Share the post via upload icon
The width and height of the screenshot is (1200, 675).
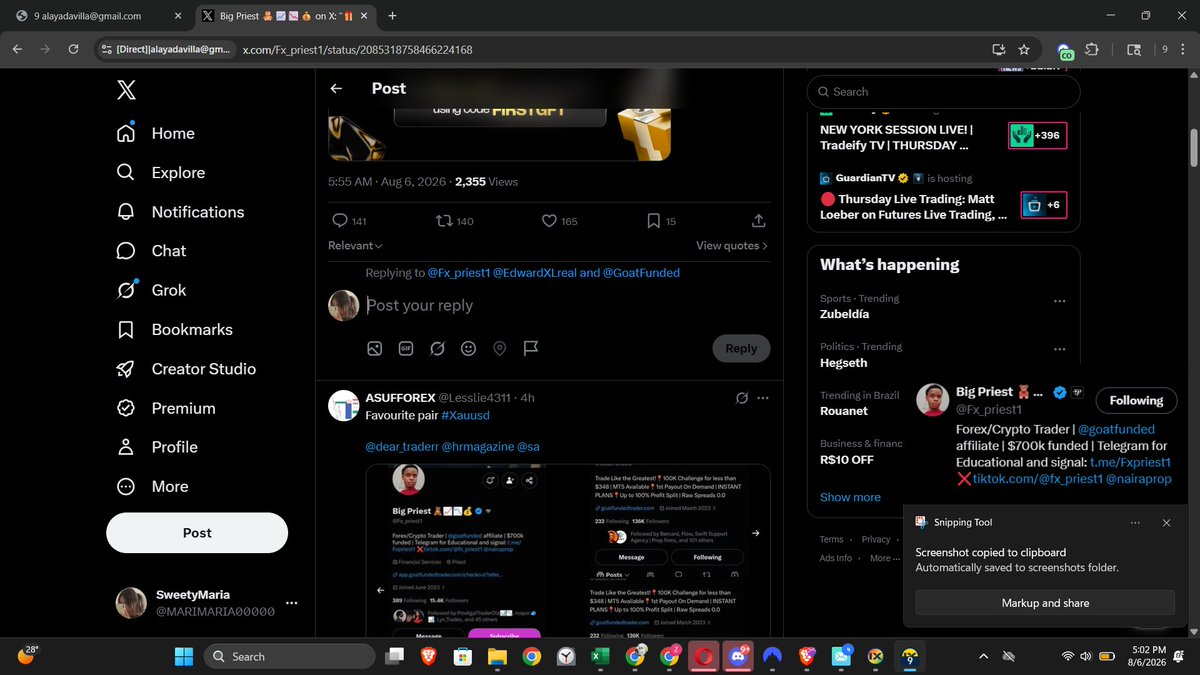[758, 221]
